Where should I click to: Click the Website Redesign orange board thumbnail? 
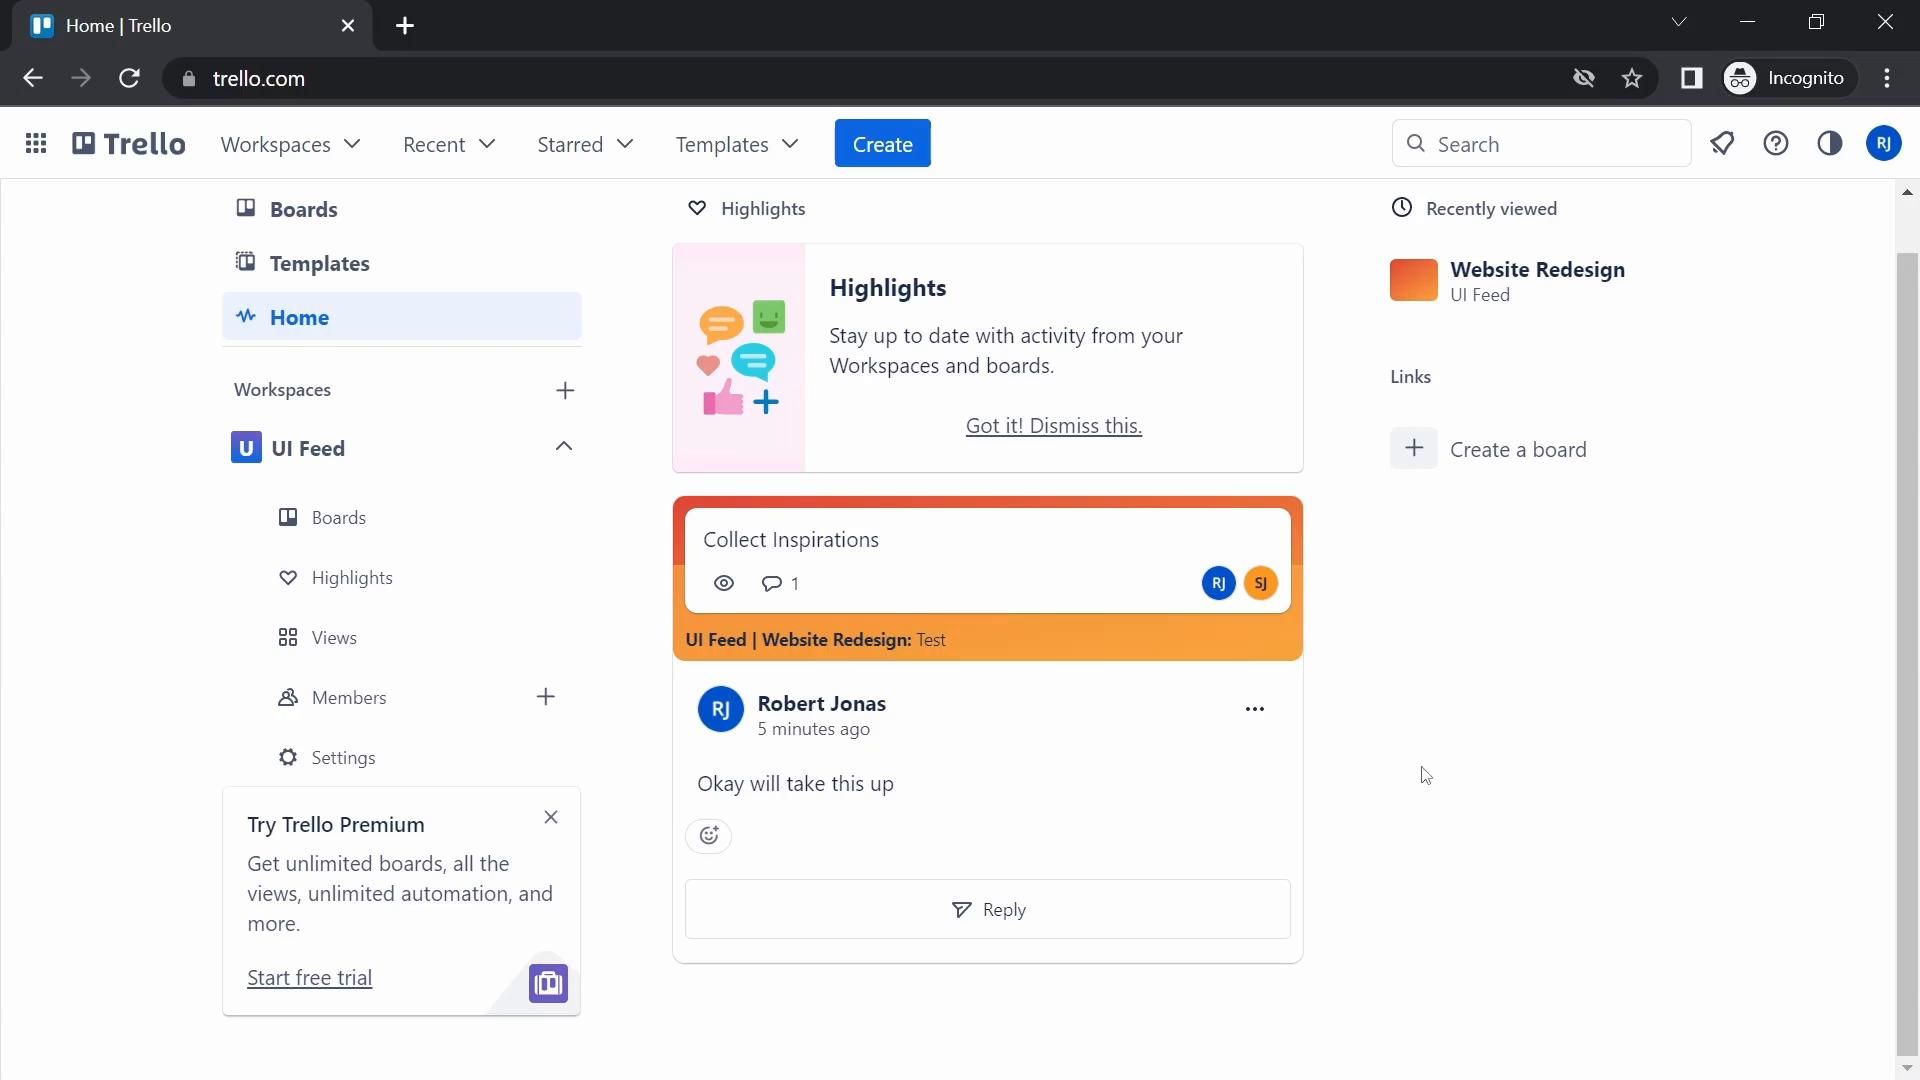pos(1414,280)
